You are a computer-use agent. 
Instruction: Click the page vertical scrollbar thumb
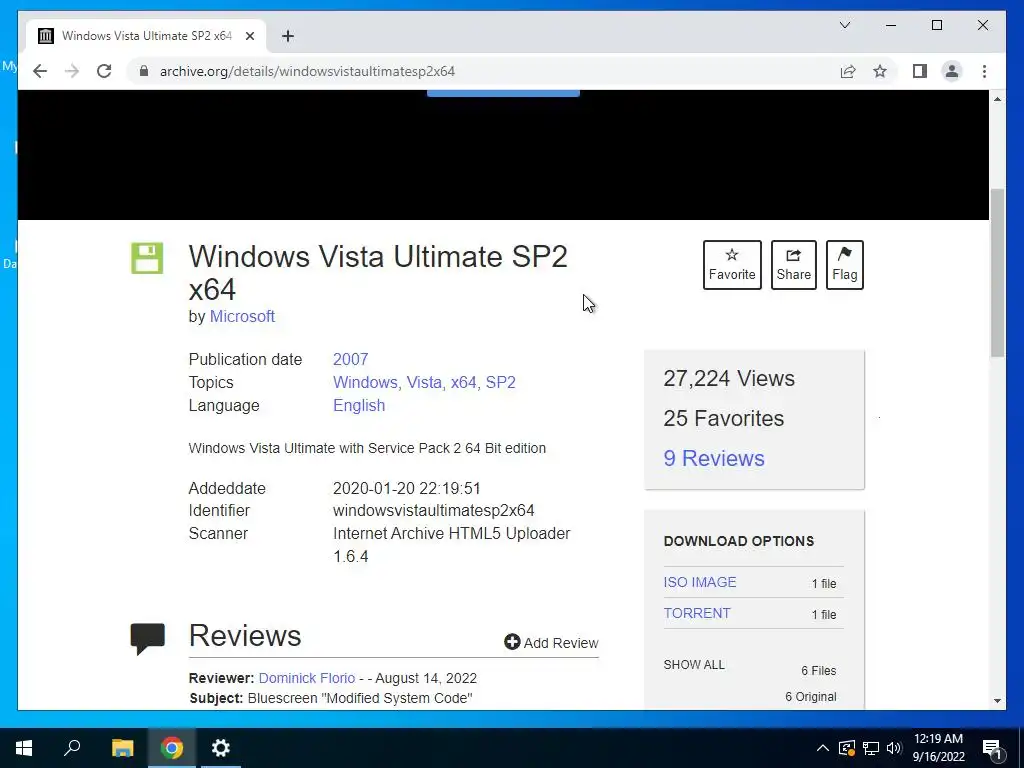click(x=997, y=272)
